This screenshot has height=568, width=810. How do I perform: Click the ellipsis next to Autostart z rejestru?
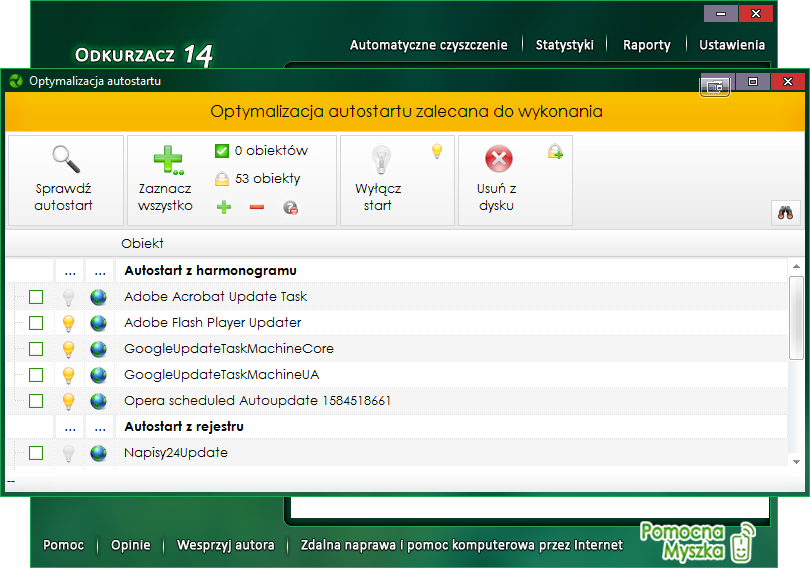[70, 427]
